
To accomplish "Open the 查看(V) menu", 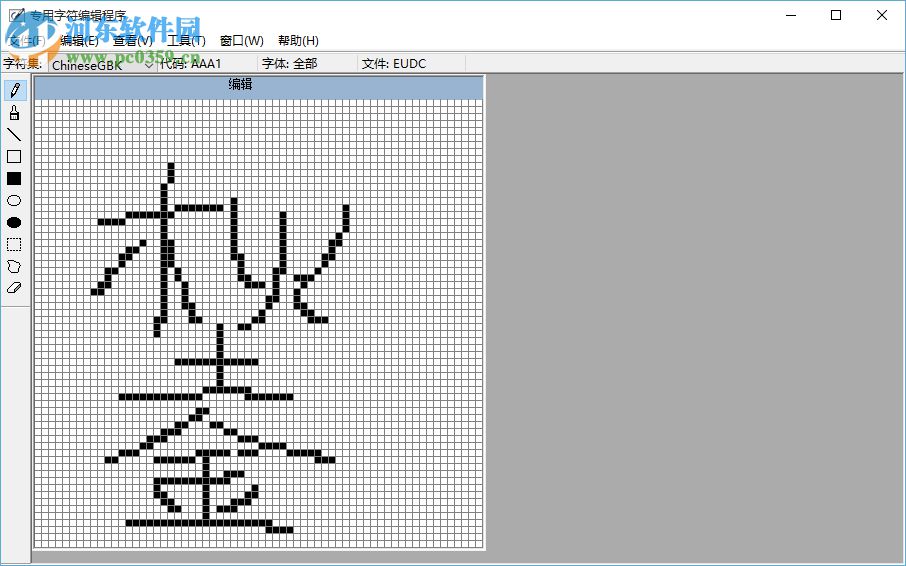I will click(x=132, y=40).
